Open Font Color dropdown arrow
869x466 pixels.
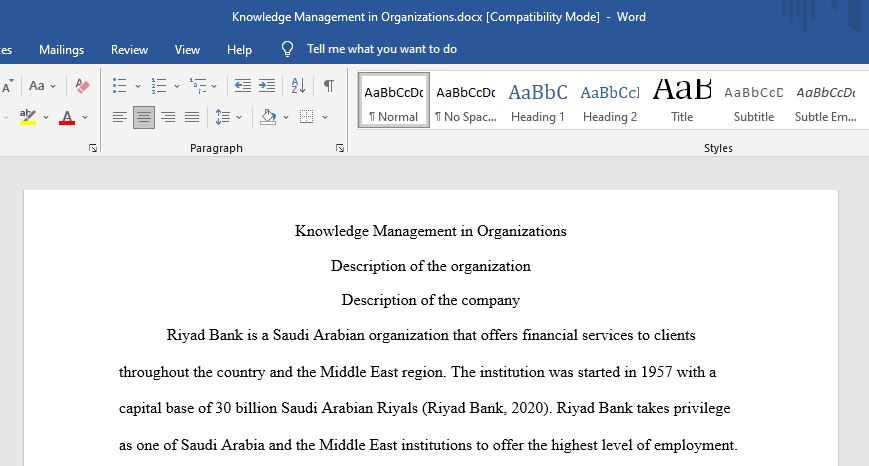85,117
